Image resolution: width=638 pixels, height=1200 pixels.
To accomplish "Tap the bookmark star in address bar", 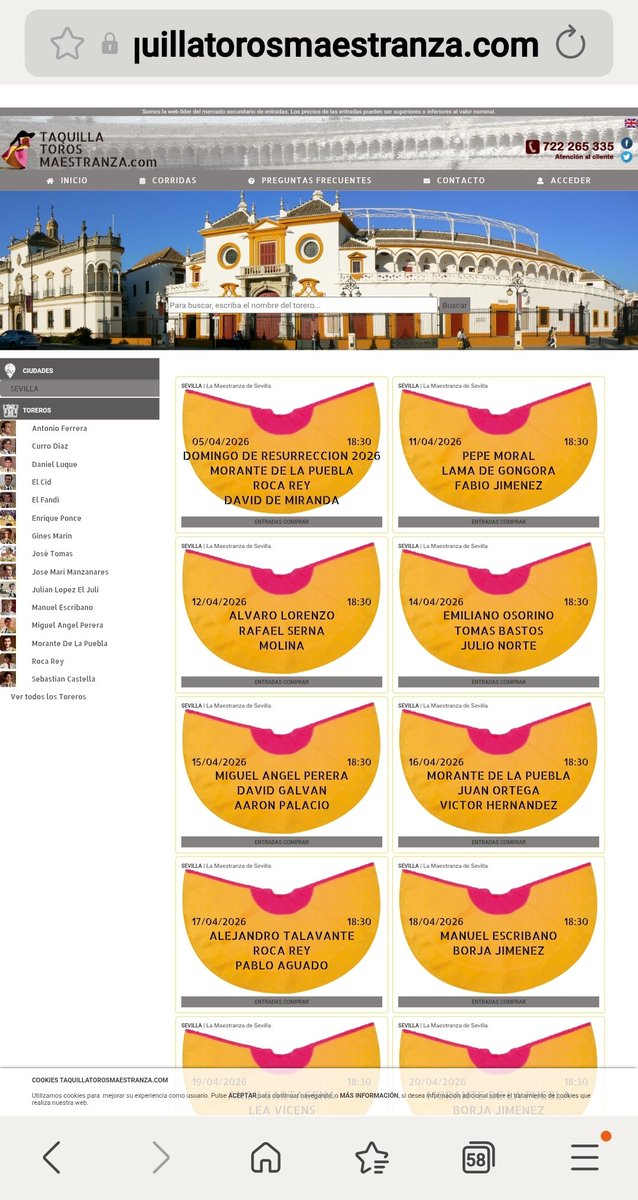I will 67,43.
